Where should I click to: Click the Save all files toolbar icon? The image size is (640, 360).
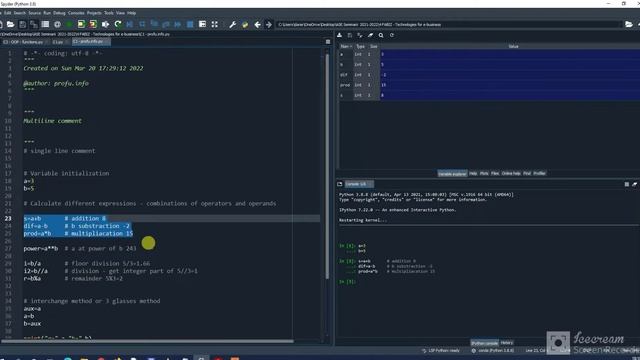pyautogui.click(x=34, y=24)
